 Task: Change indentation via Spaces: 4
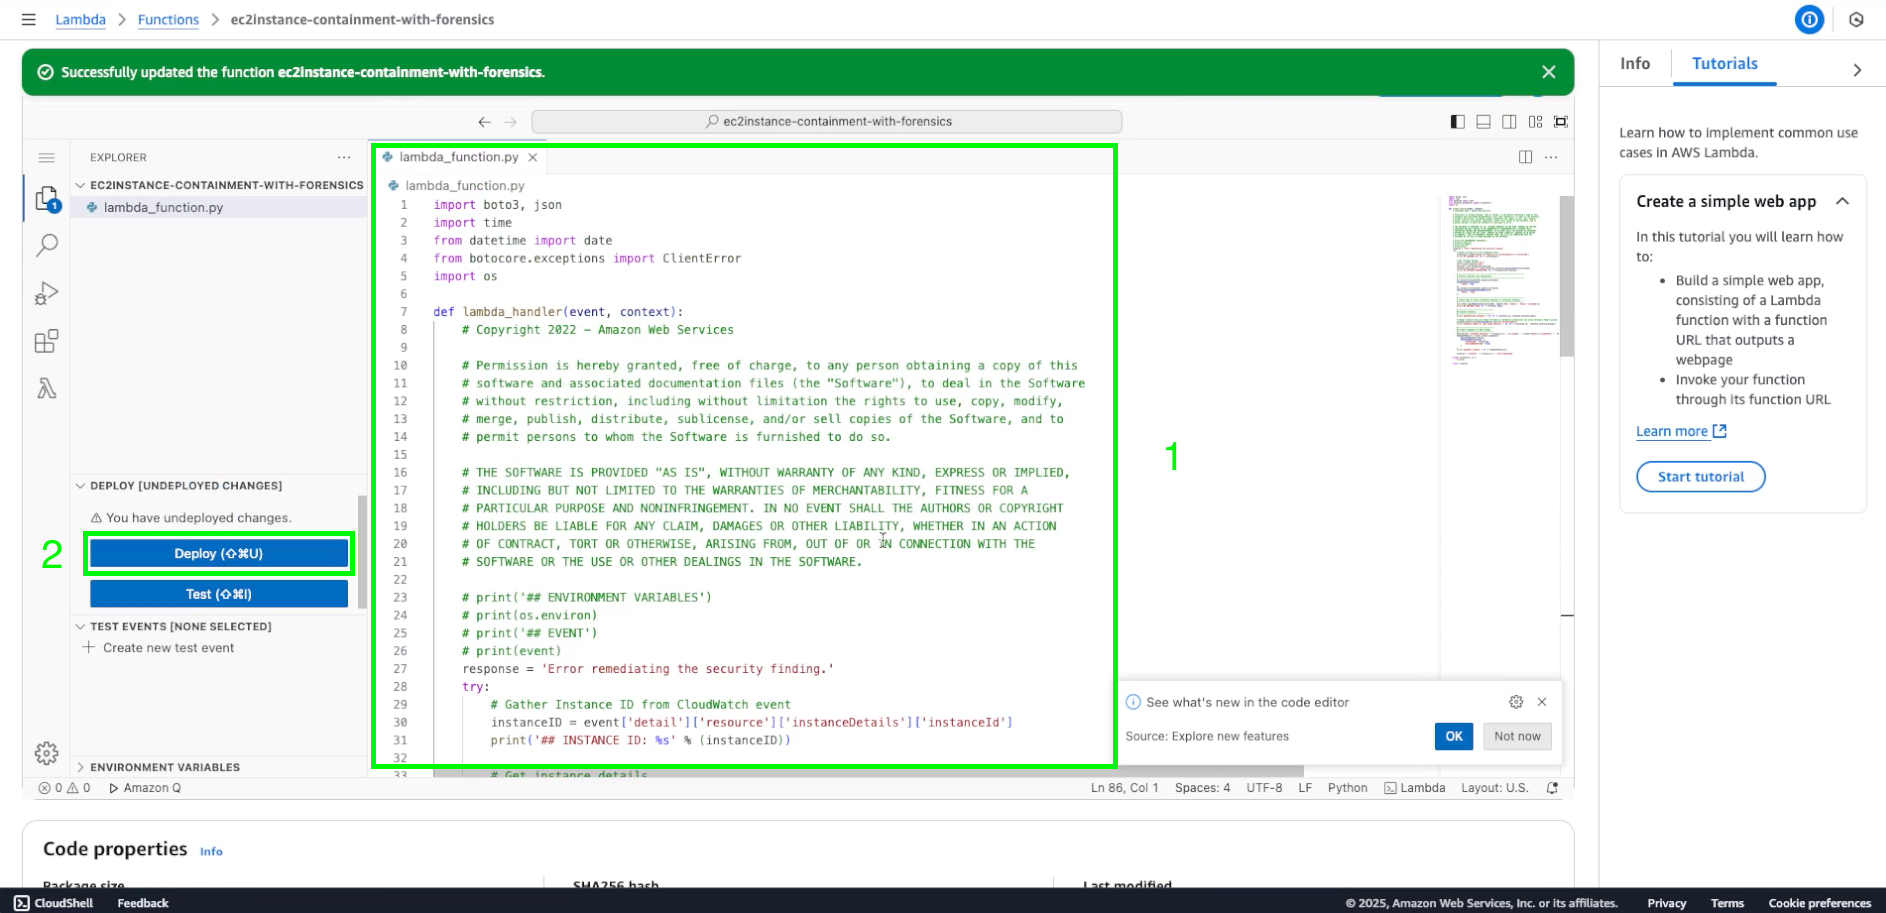[1202, 788]
